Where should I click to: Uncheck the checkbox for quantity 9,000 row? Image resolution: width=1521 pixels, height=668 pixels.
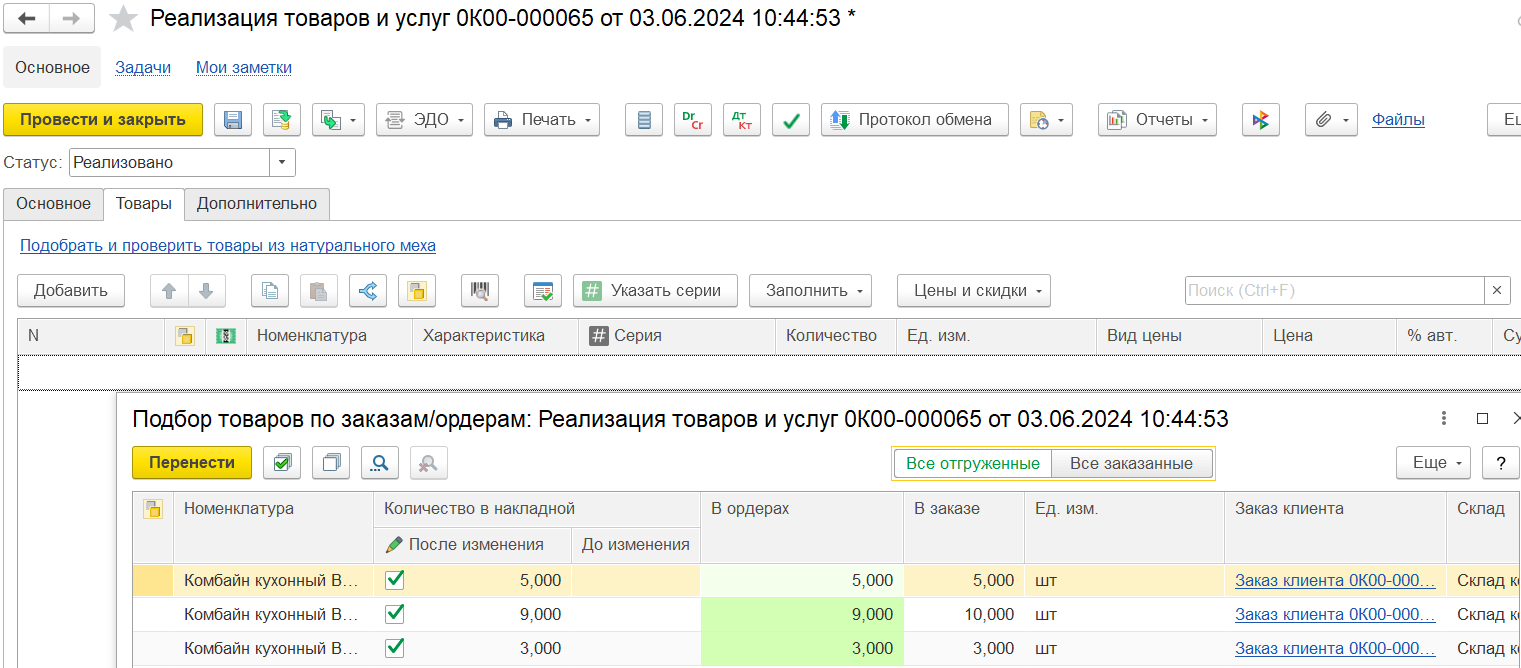[395, 614]
